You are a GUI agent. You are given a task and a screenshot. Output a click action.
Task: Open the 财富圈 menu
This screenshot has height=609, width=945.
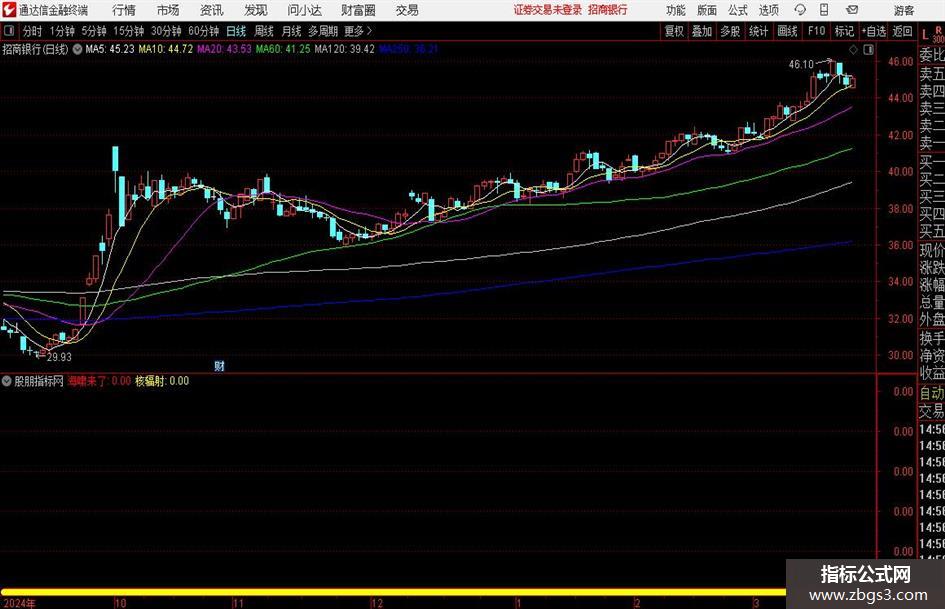pos(358,10)
